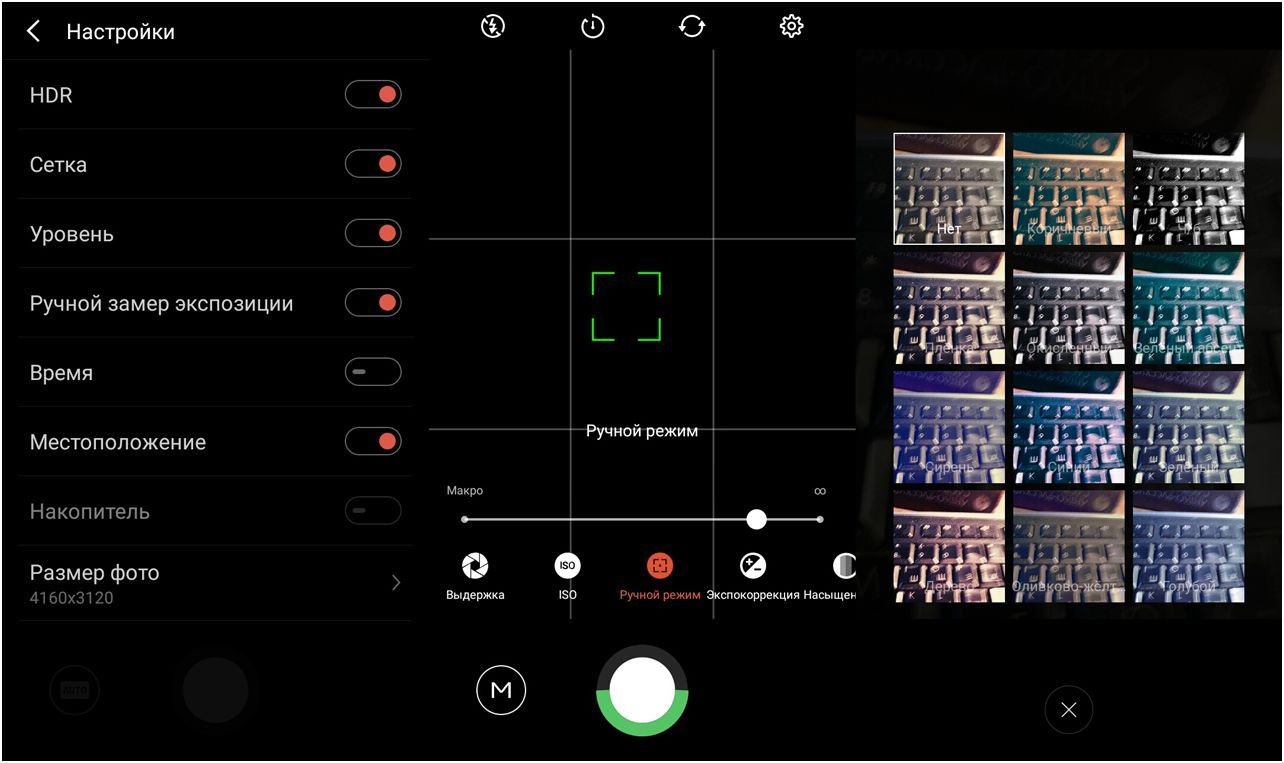Screen dimensions: 1284x763
Task: Select the Нет filter thumbnail
Action: 949,189
